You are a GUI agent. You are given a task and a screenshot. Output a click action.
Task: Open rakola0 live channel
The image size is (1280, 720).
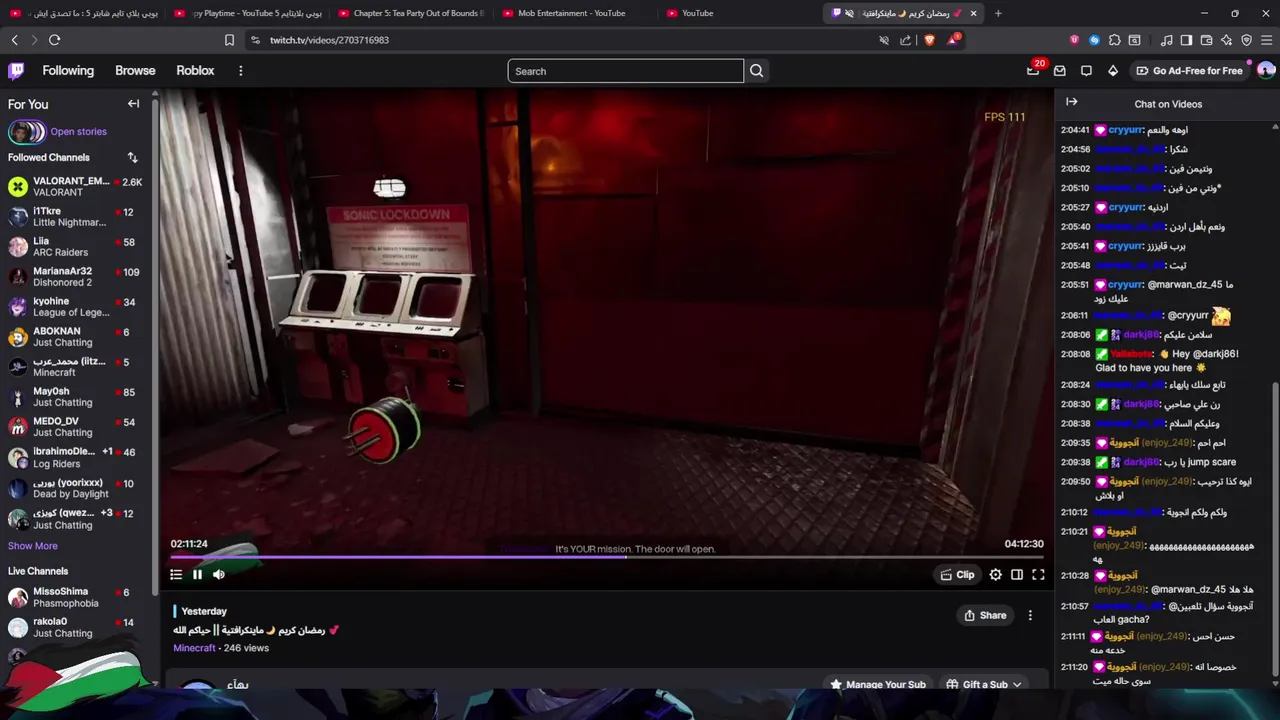coord(76,627)
